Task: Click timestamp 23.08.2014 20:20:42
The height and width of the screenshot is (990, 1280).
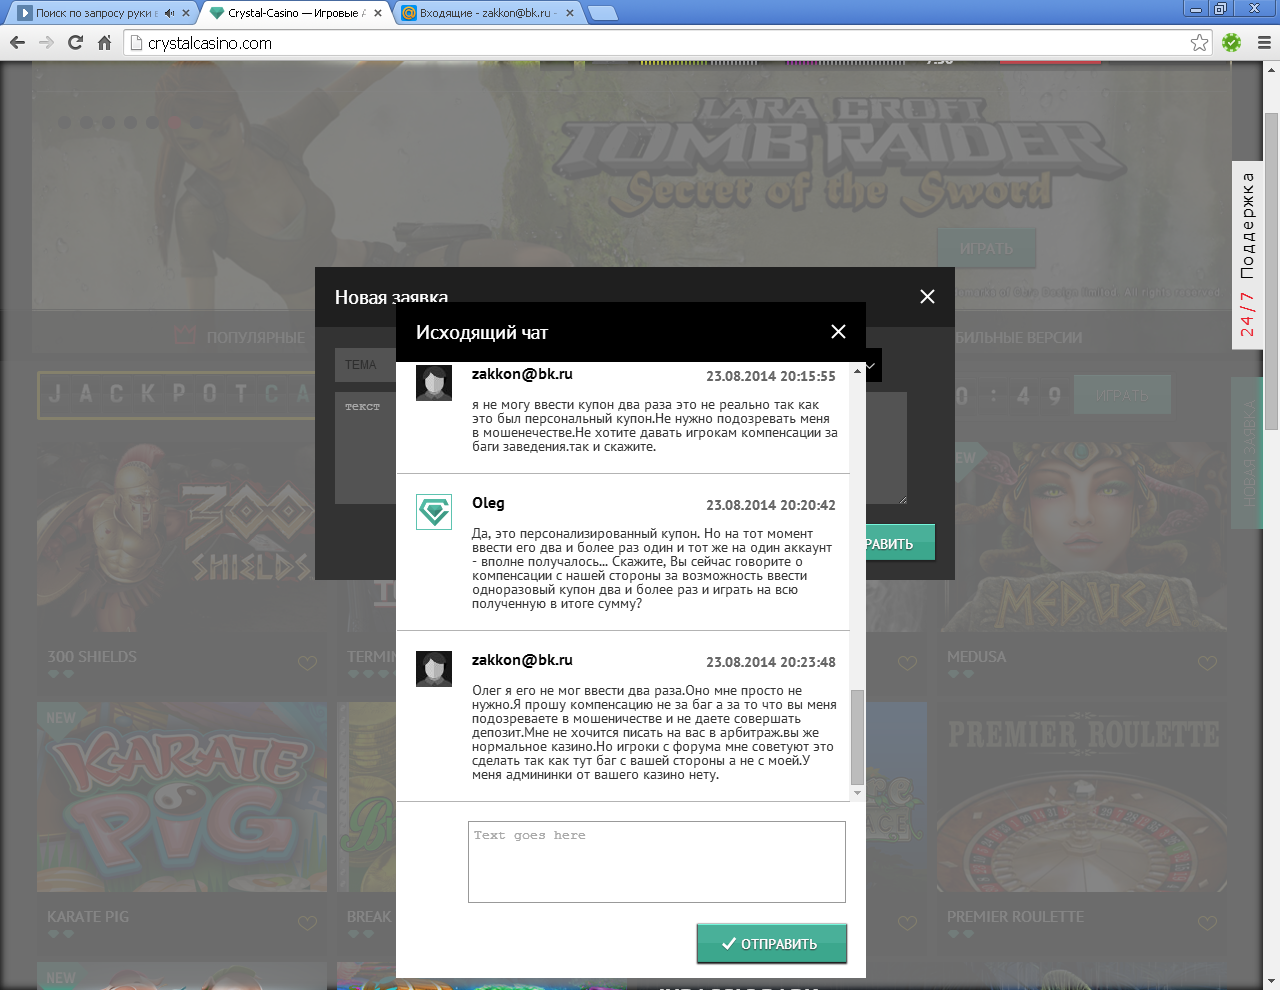Action: 771,505
